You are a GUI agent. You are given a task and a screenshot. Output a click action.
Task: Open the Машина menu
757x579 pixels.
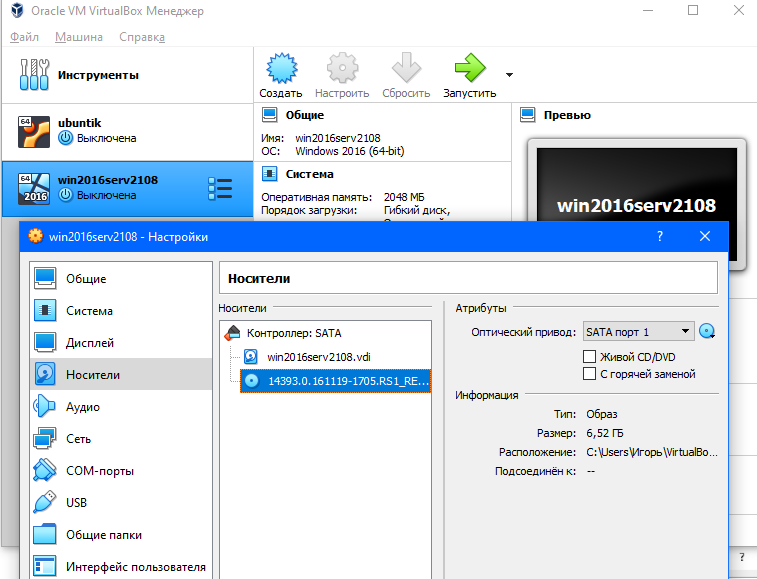(x=79, y=37)
